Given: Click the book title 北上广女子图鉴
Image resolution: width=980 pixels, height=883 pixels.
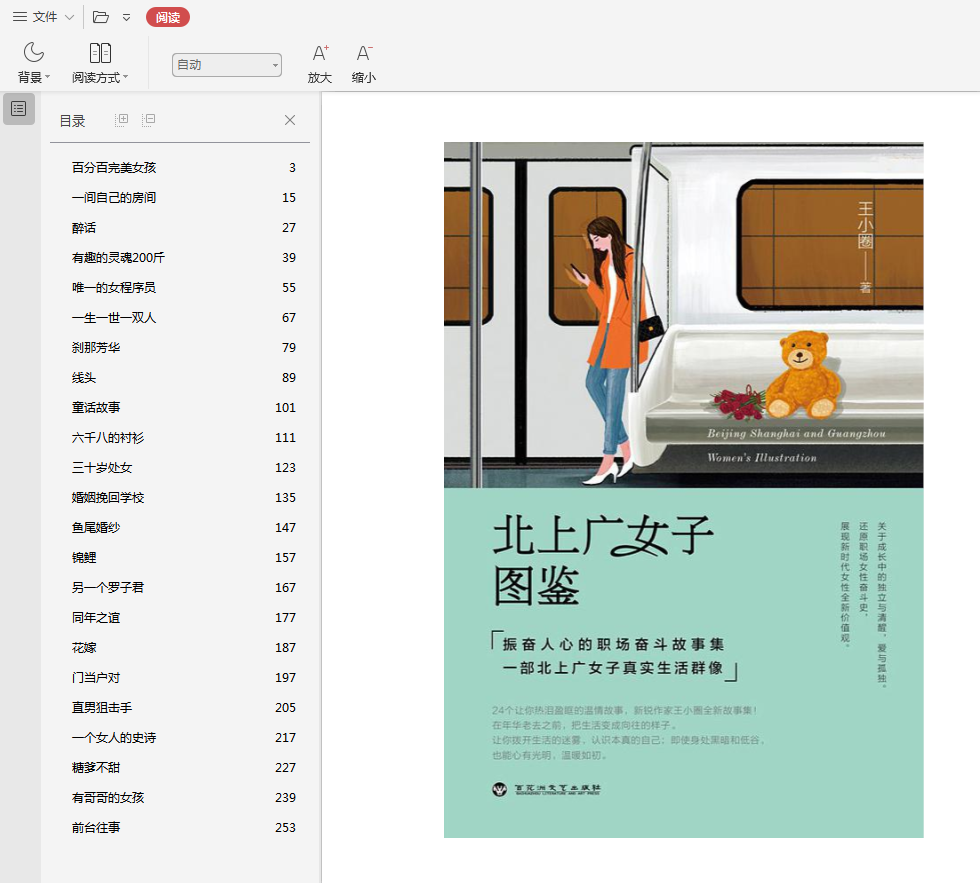Looking at the screenshot, I should 602,561.
